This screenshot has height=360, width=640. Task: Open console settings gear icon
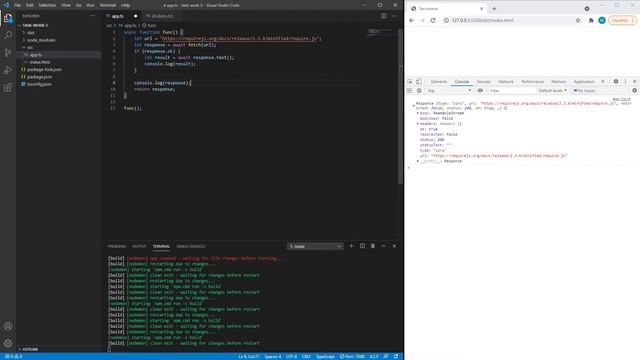point(634,91)
